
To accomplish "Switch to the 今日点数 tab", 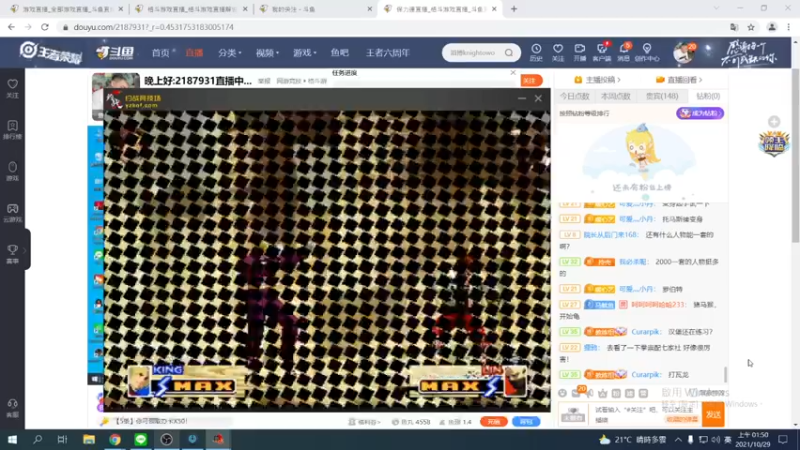I will (574, 96).
